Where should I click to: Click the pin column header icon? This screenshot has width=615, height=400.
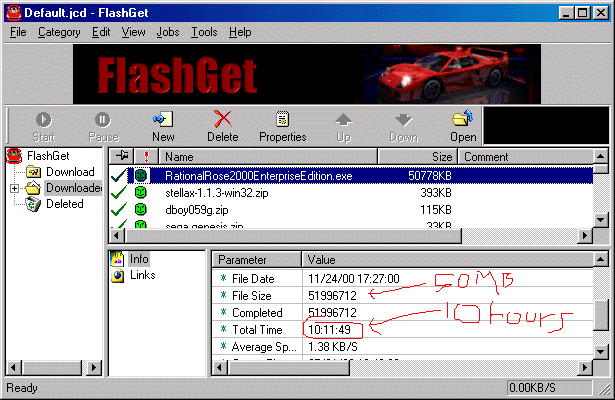121,156
